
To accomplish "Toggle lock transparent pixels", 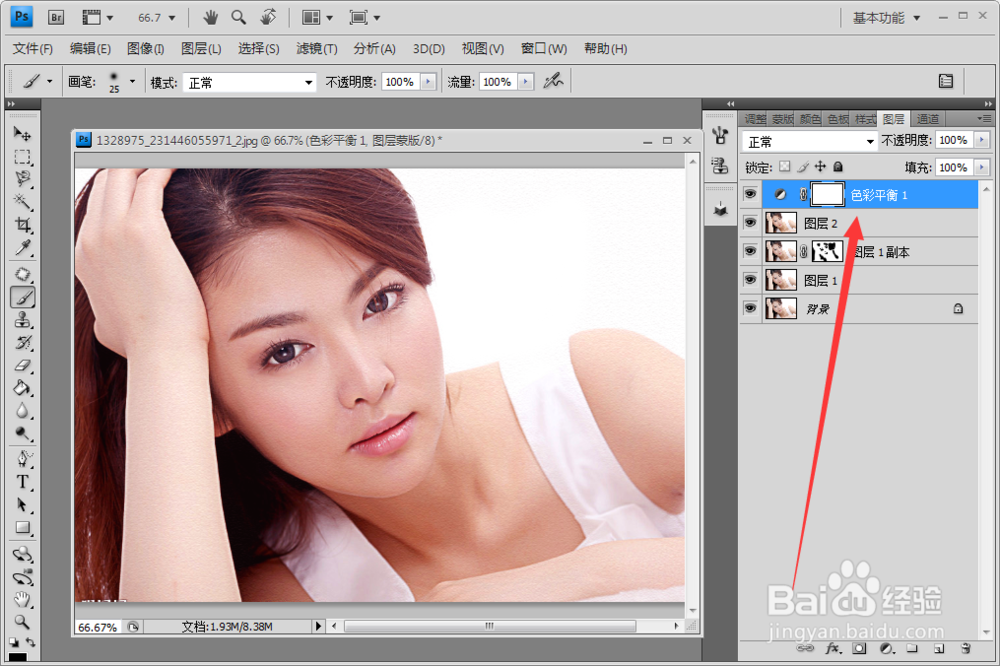I will tap(785, 166).
